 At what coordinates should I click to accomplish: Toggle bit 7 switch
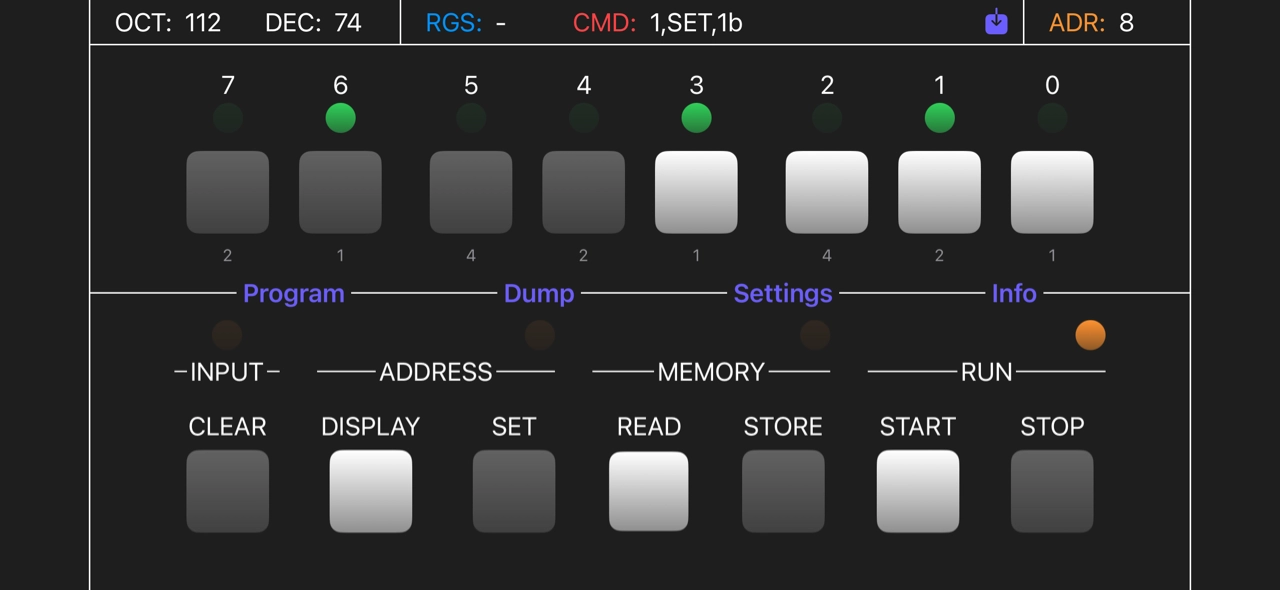coord(227,192)
